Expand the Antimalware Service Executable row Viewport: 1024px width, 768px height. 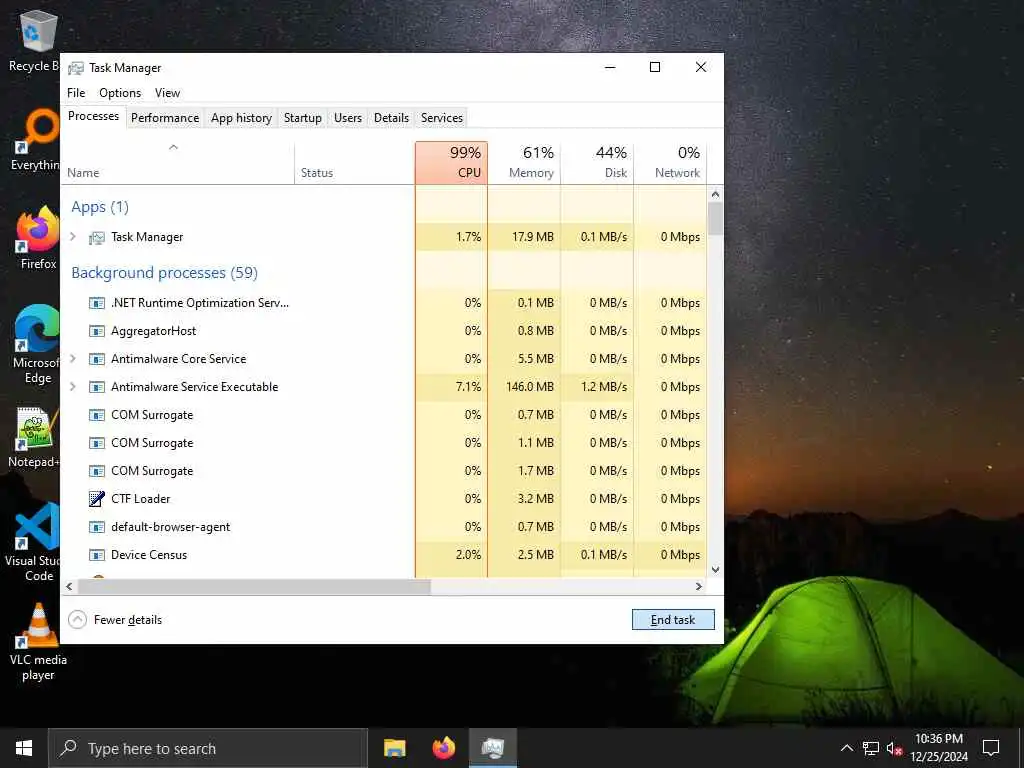click(x=73, y=387)
